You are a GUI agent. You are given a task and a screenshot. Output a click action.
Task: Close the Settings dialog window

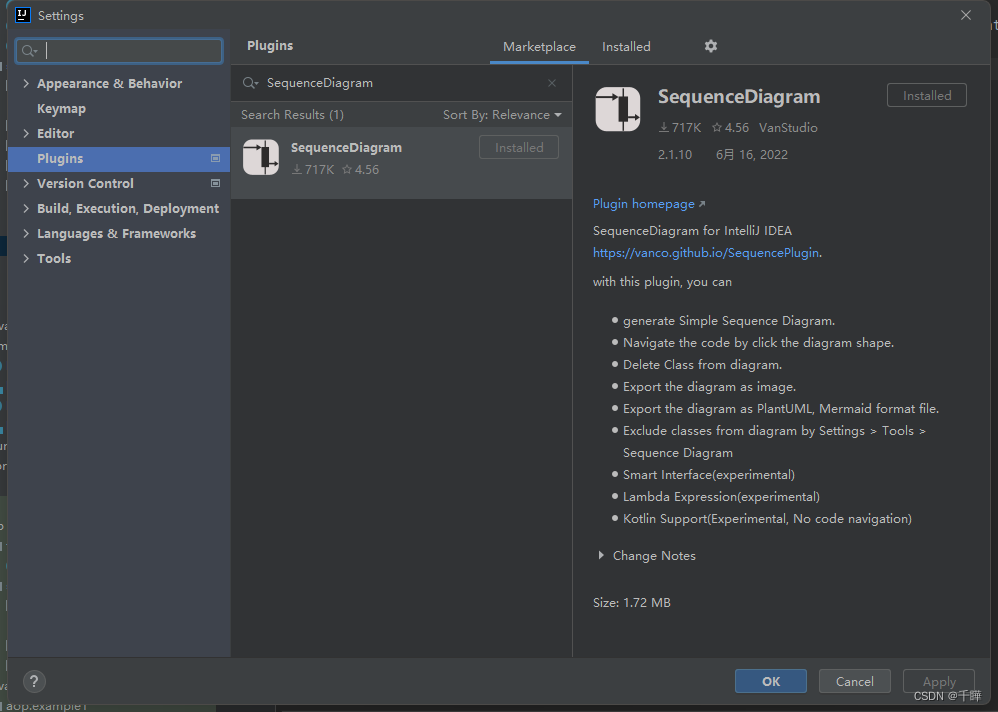pyautogui.click(x=966, y=15)
